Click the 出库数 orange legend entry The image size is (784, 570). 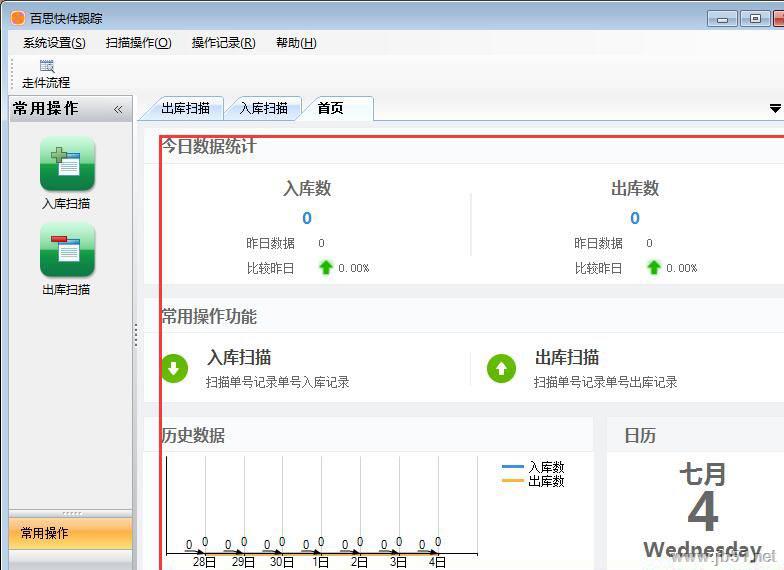click(533, 481)
